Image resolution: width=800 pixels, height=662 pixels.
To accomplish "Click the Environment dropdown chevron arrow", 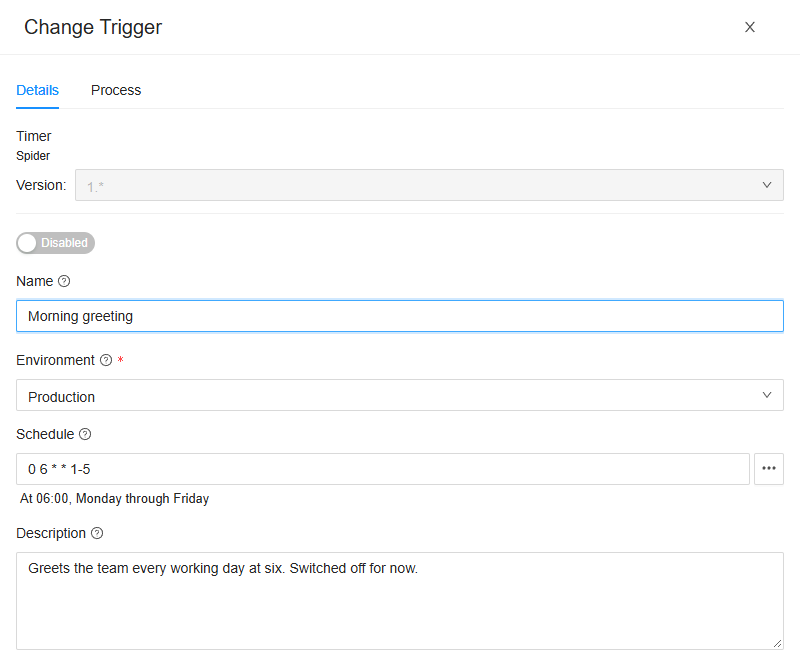I will tap(767, 395).
